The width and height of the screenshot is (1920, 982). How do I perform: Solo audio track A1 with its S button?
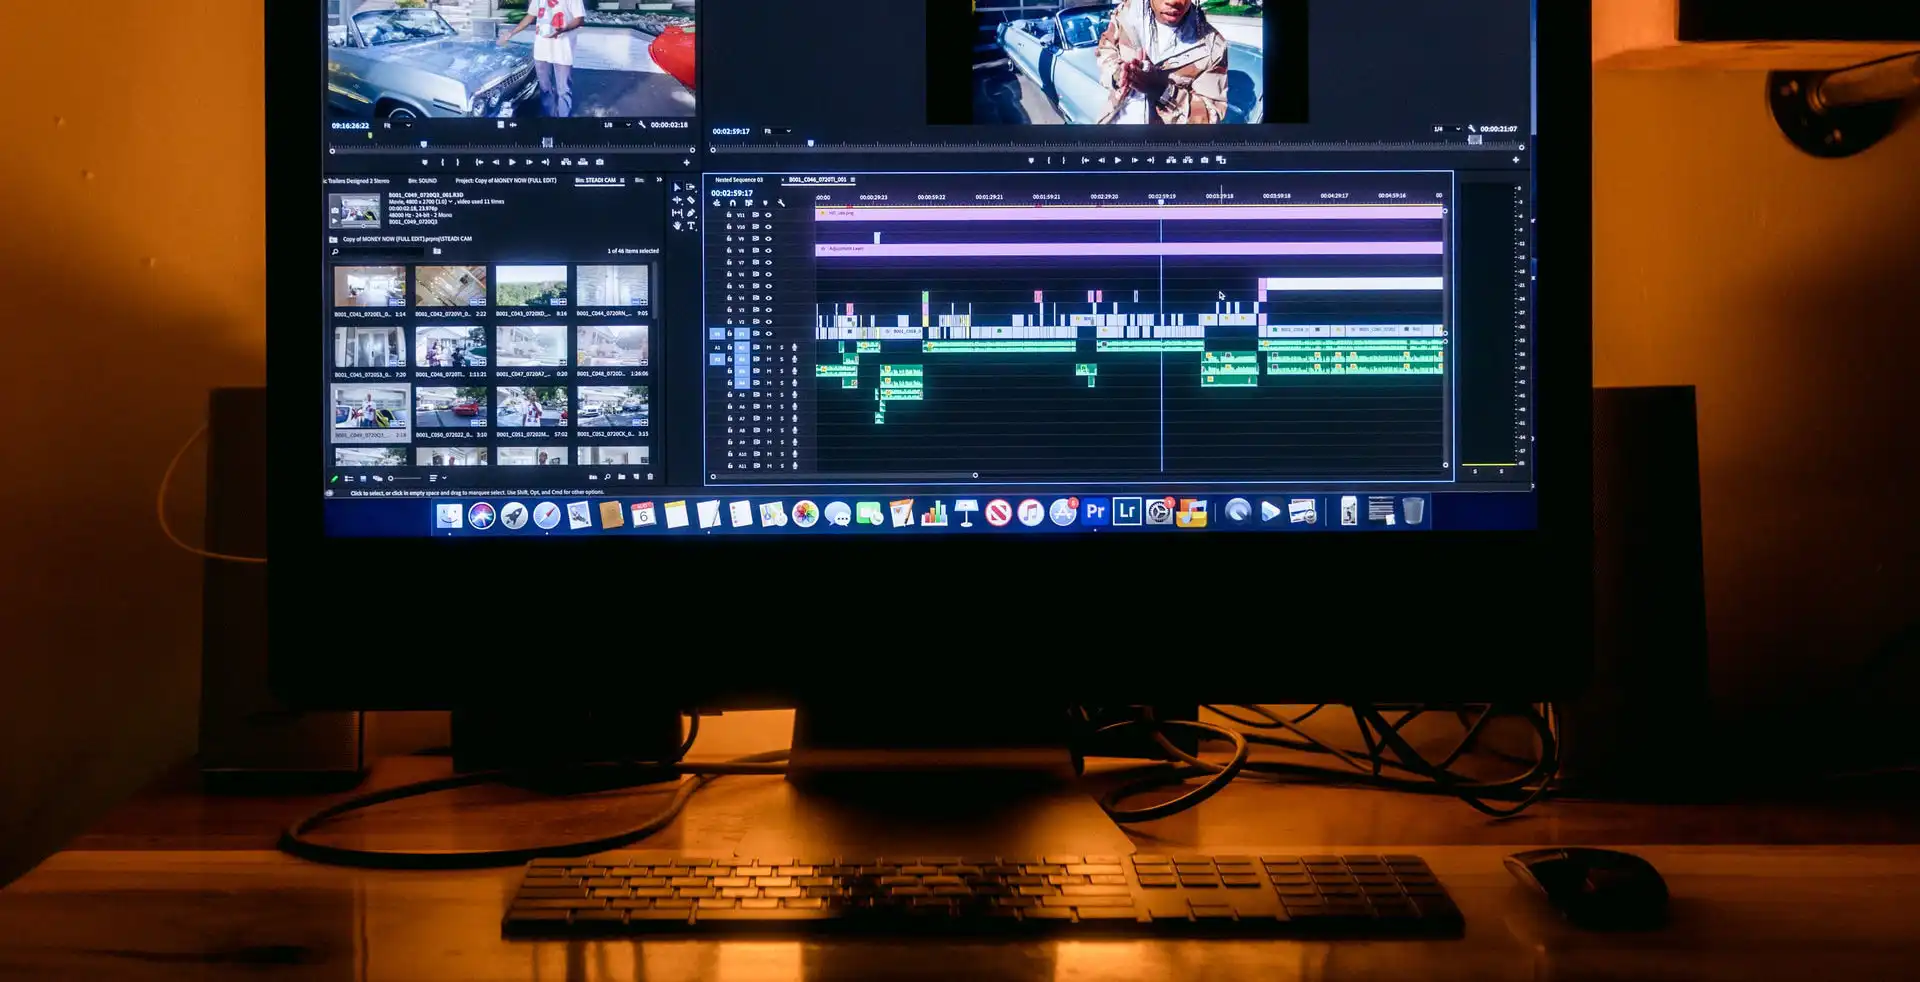point(782,347)
